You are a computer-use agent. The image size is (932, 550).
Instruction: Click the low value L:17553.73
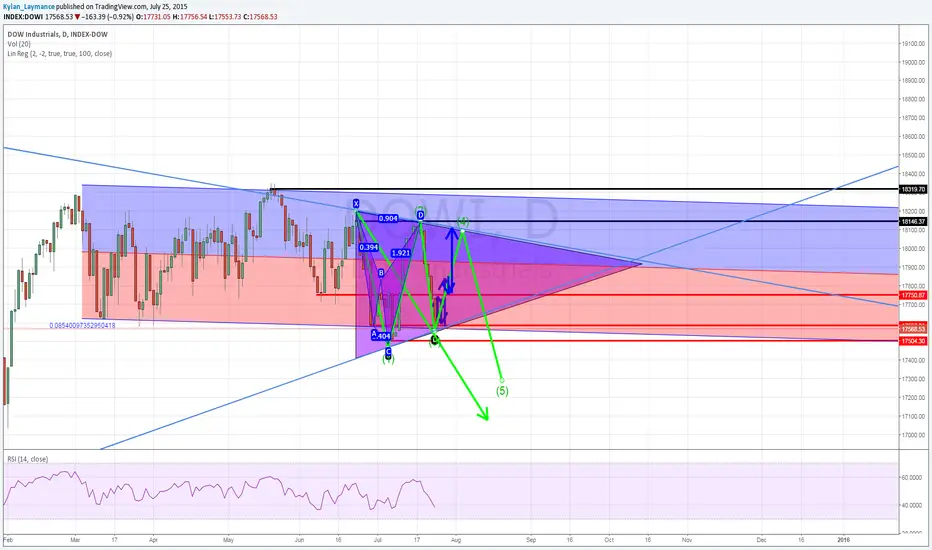(x=225, y=17)
